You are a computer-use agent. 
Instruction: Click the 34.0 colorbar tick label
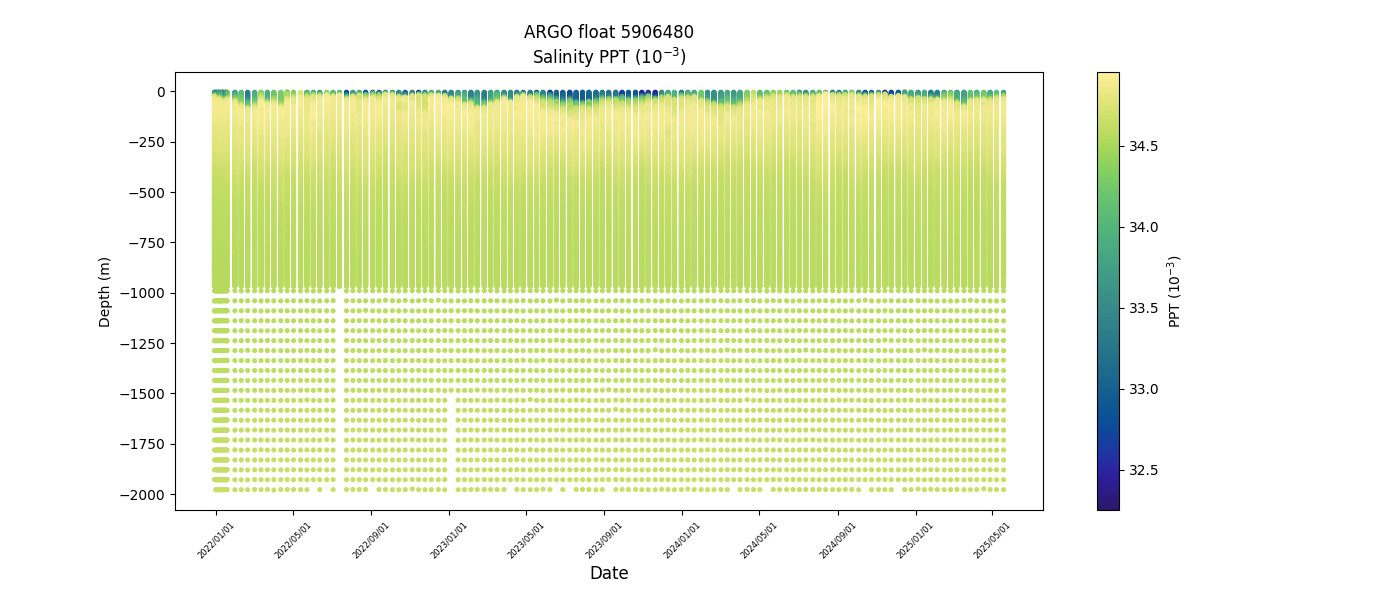pyautogui.click(x=1144, y=227)
